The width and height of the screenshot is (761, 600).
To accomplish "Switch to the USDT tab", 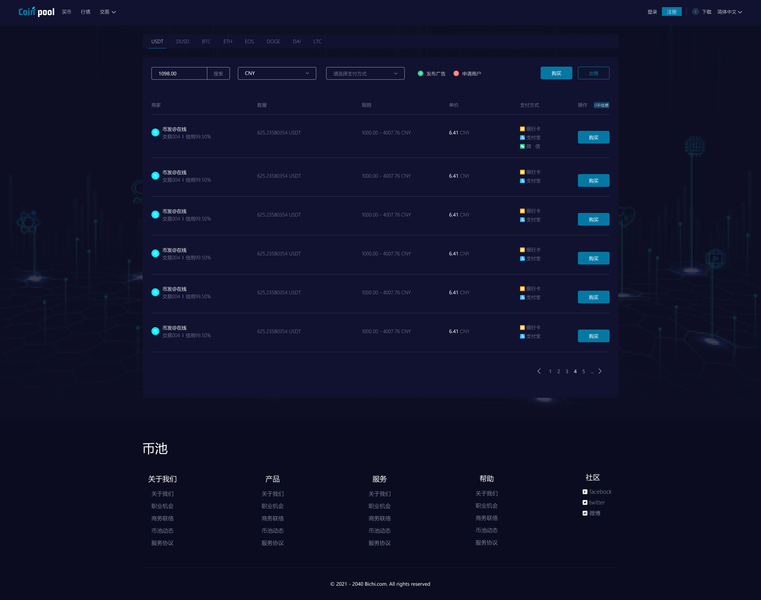I will pyautogui.click(x=157, y=41).
